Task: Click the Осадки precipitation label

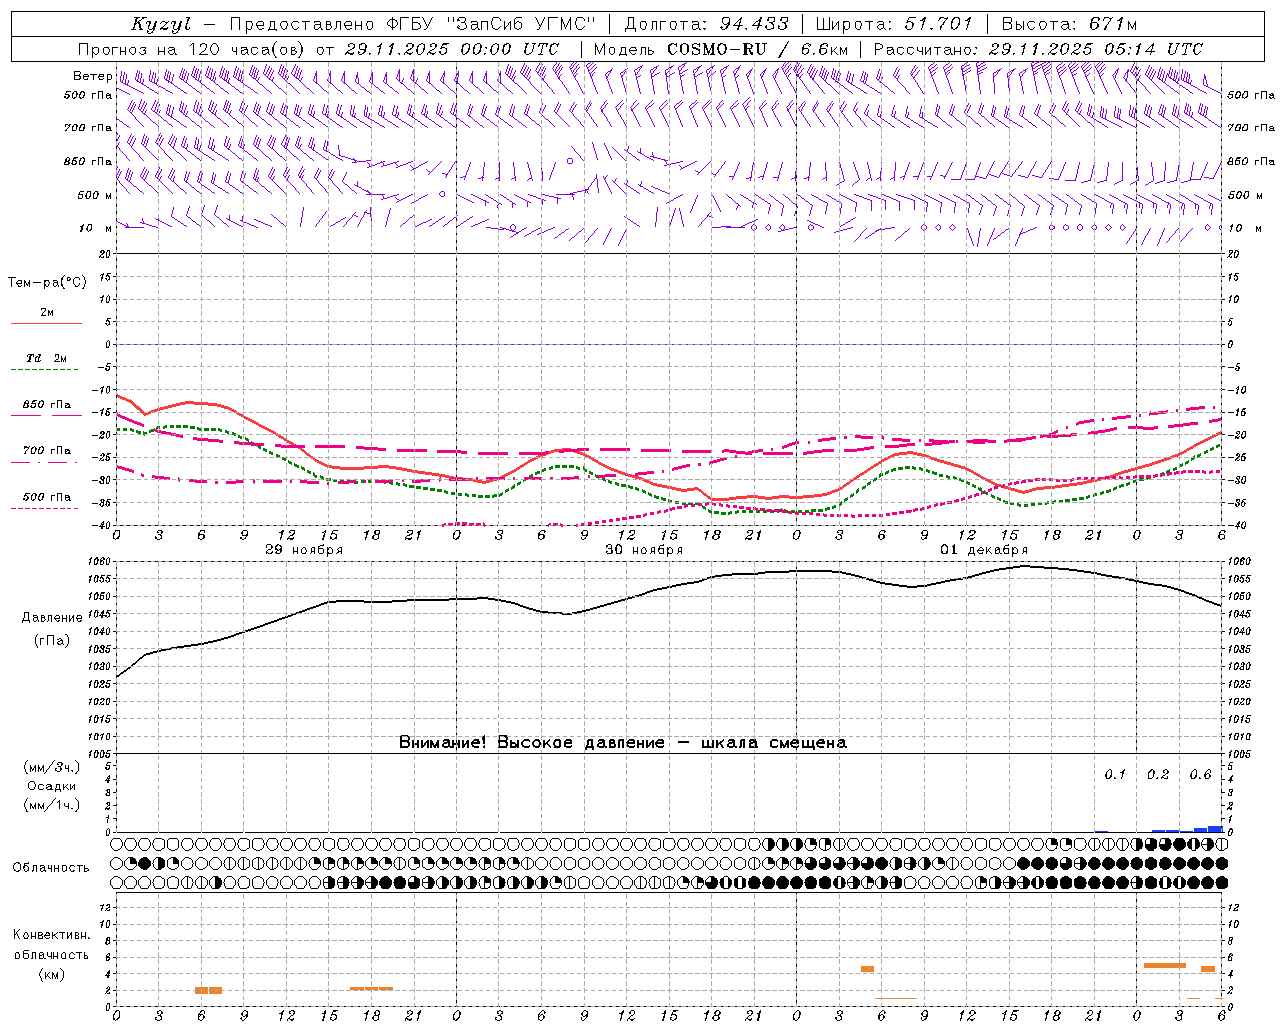Action: pos(51,786)
